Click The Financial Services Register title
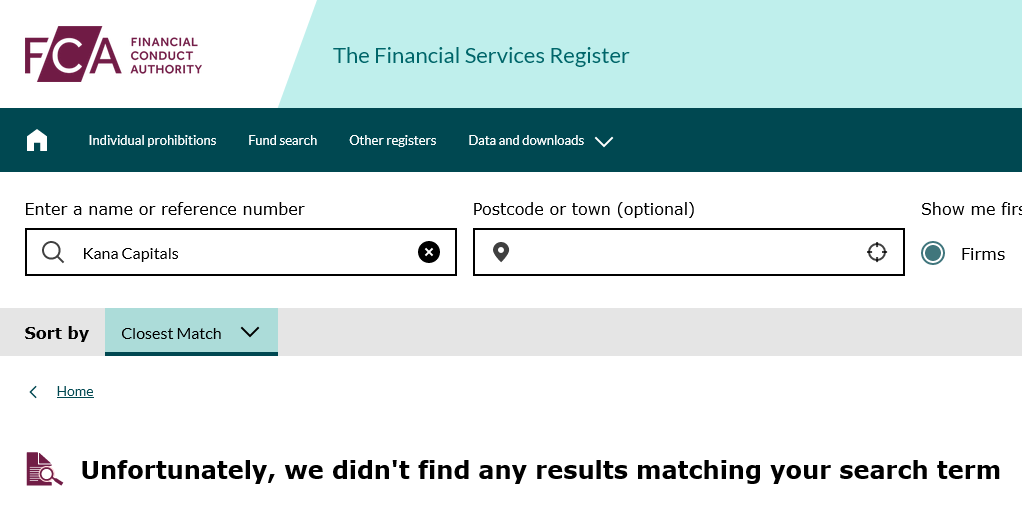Image resolution: width=1022 pixels, height=509 pixels. [481, 56]
